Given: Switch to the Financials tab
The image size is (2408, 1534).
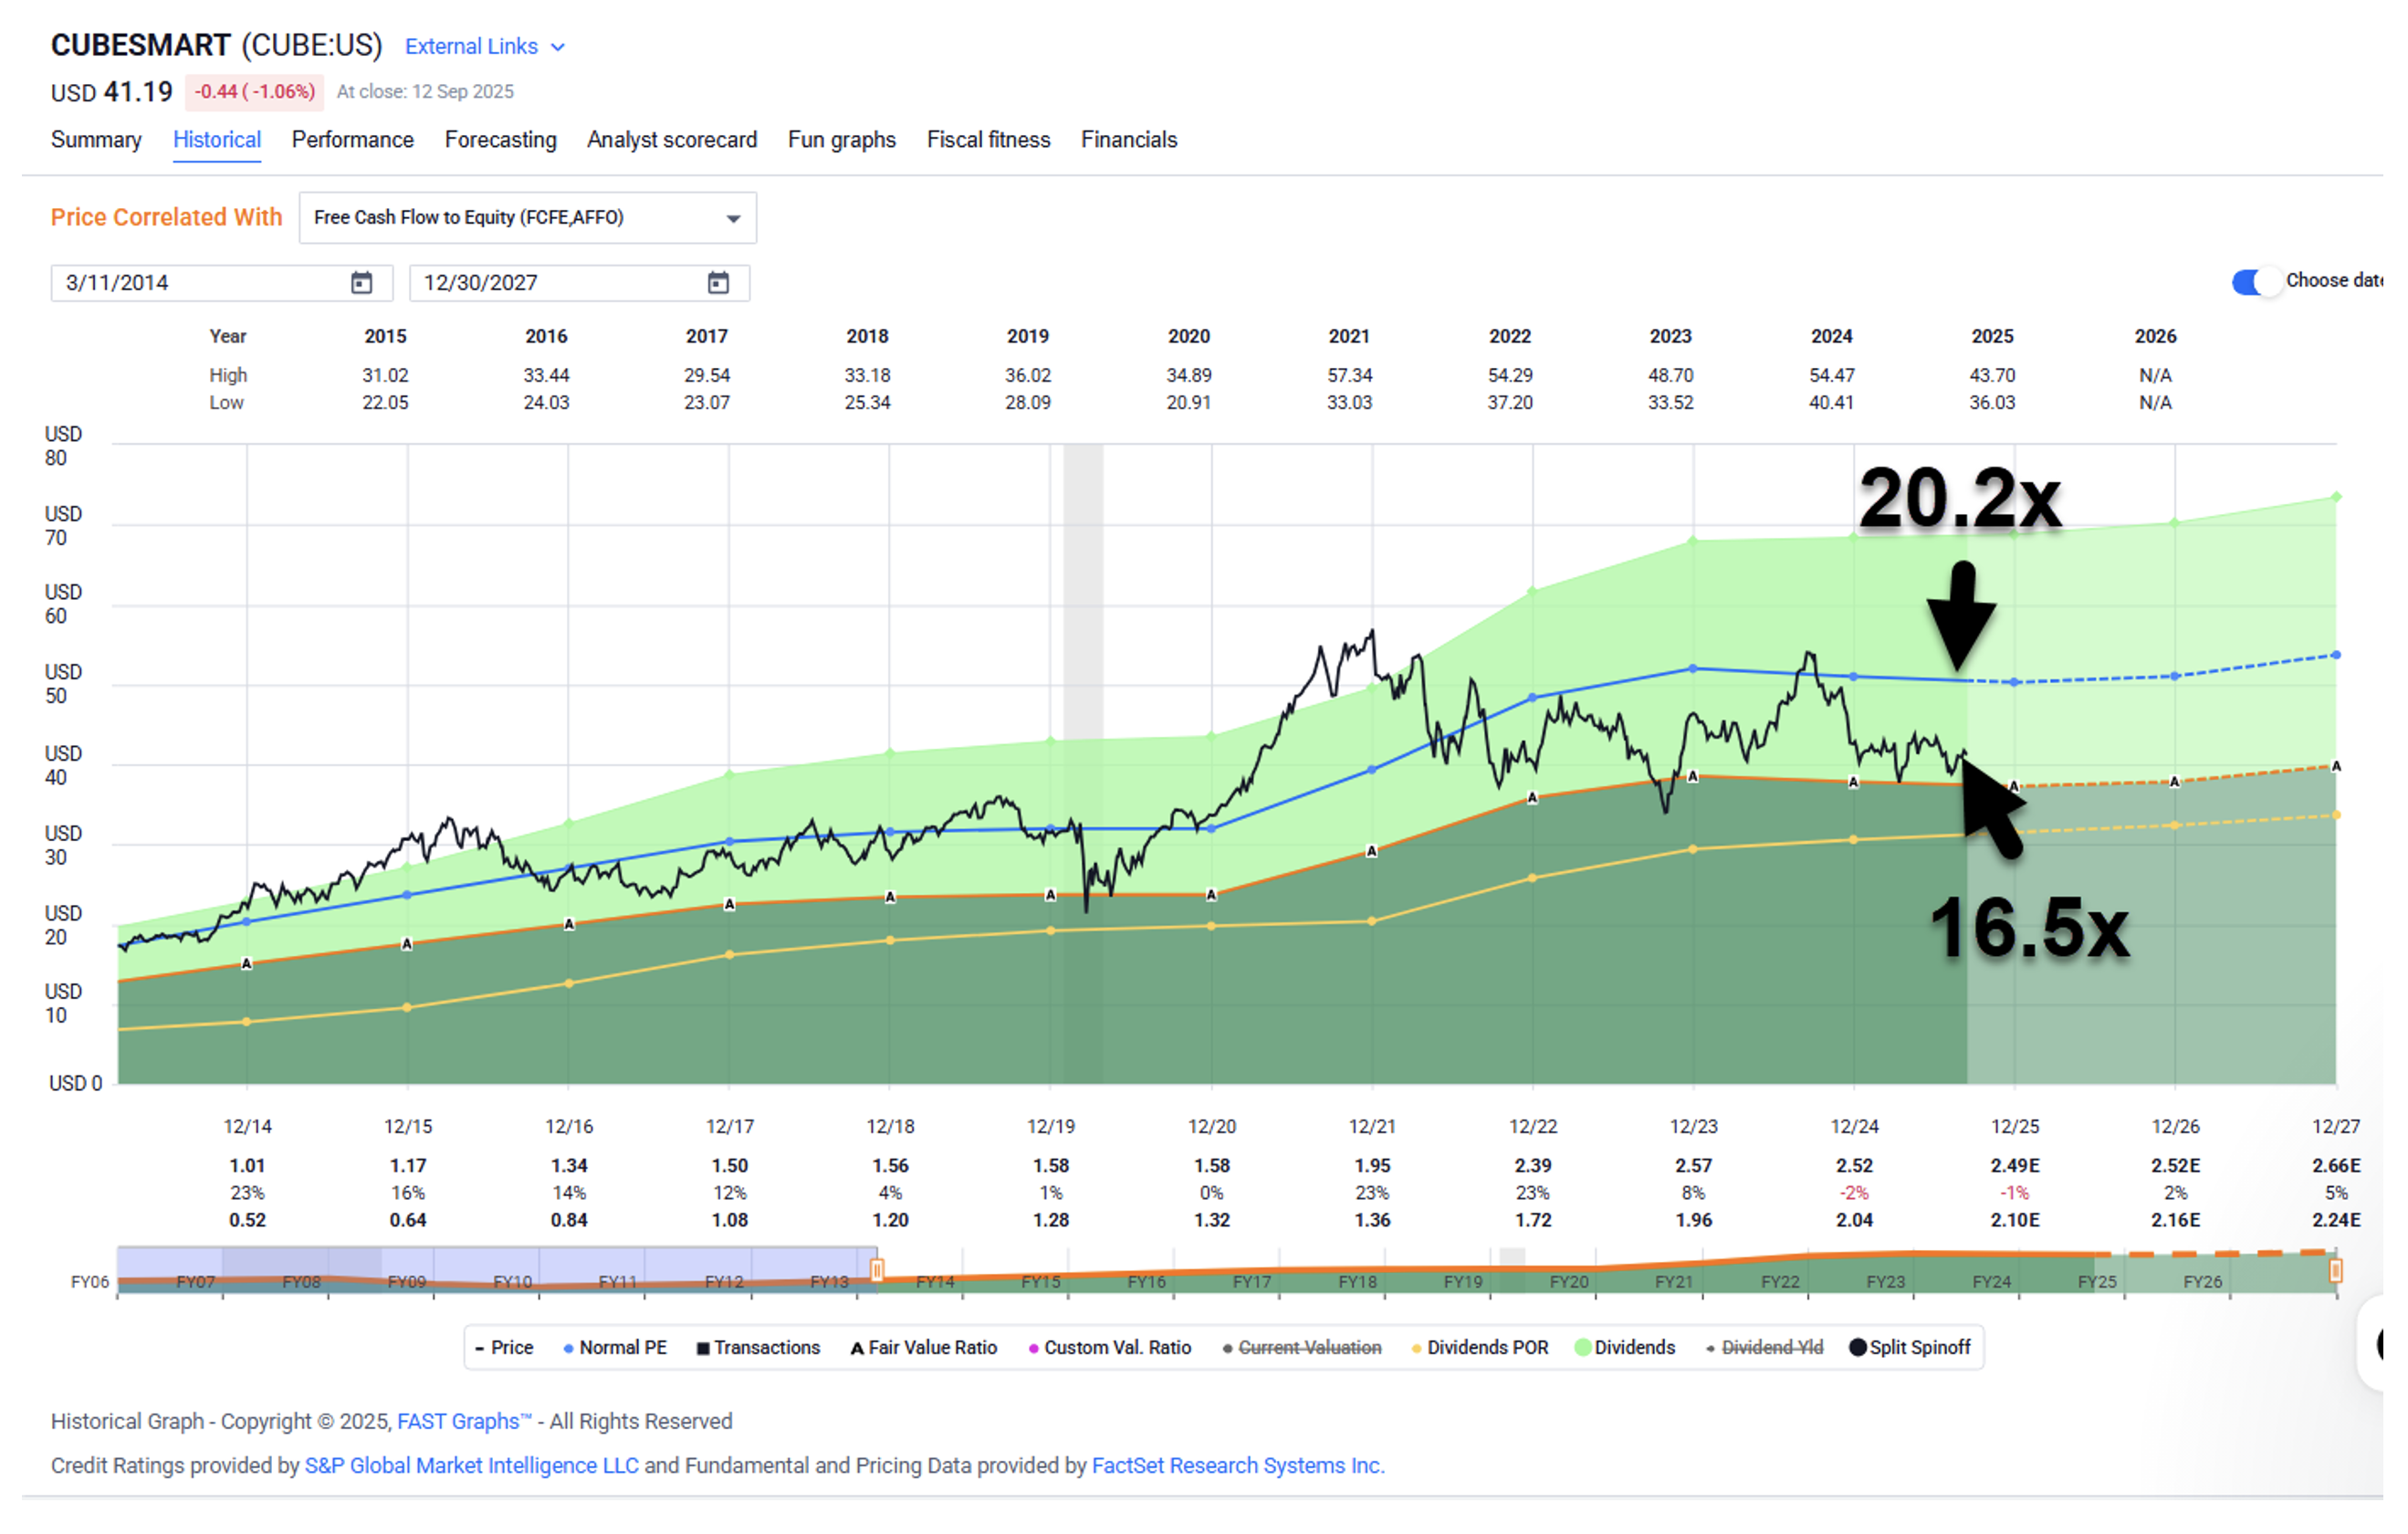Looking at the screenshot, I should coord(1129,140).
